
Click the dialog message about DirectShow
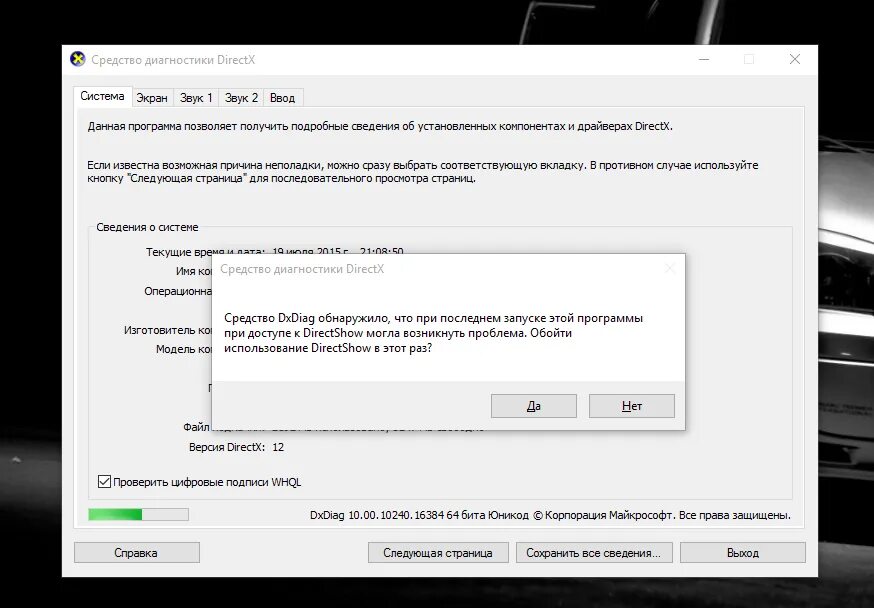coord(433,333)
